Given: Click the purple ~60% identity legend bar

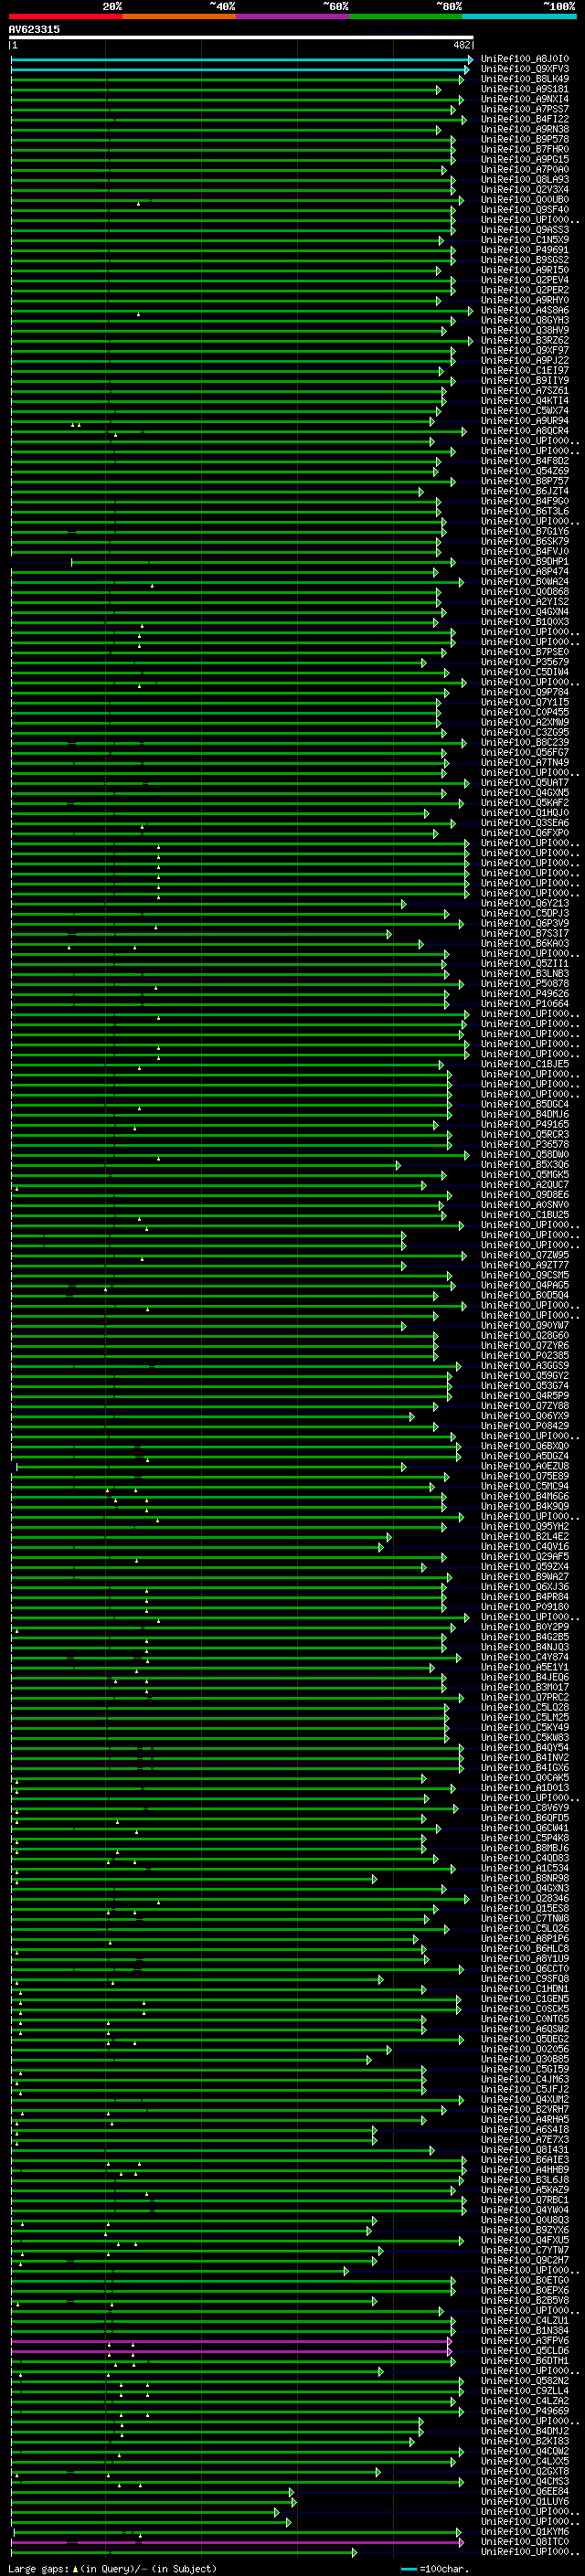Looking at the screenshot, I should tap(293, 16).
